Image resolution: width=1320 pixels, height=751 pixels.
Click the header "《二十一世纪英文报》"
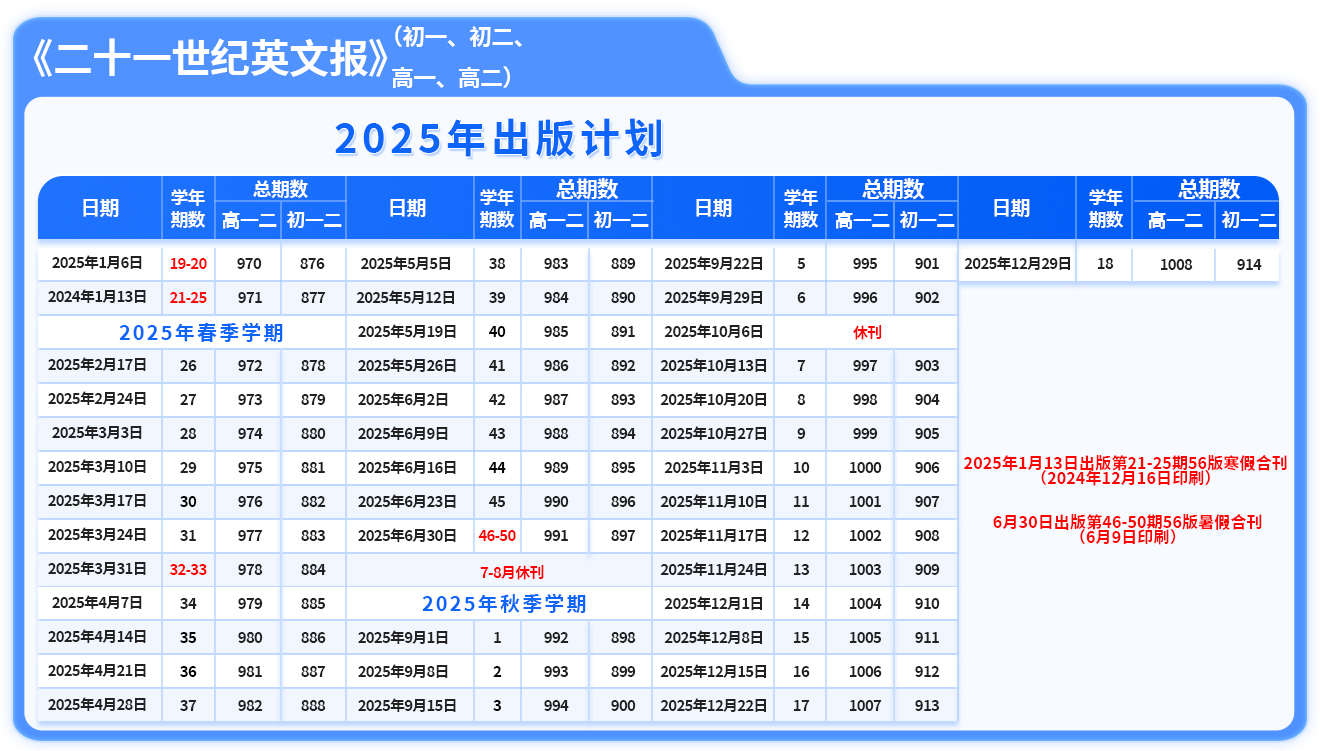click(209, 60)
